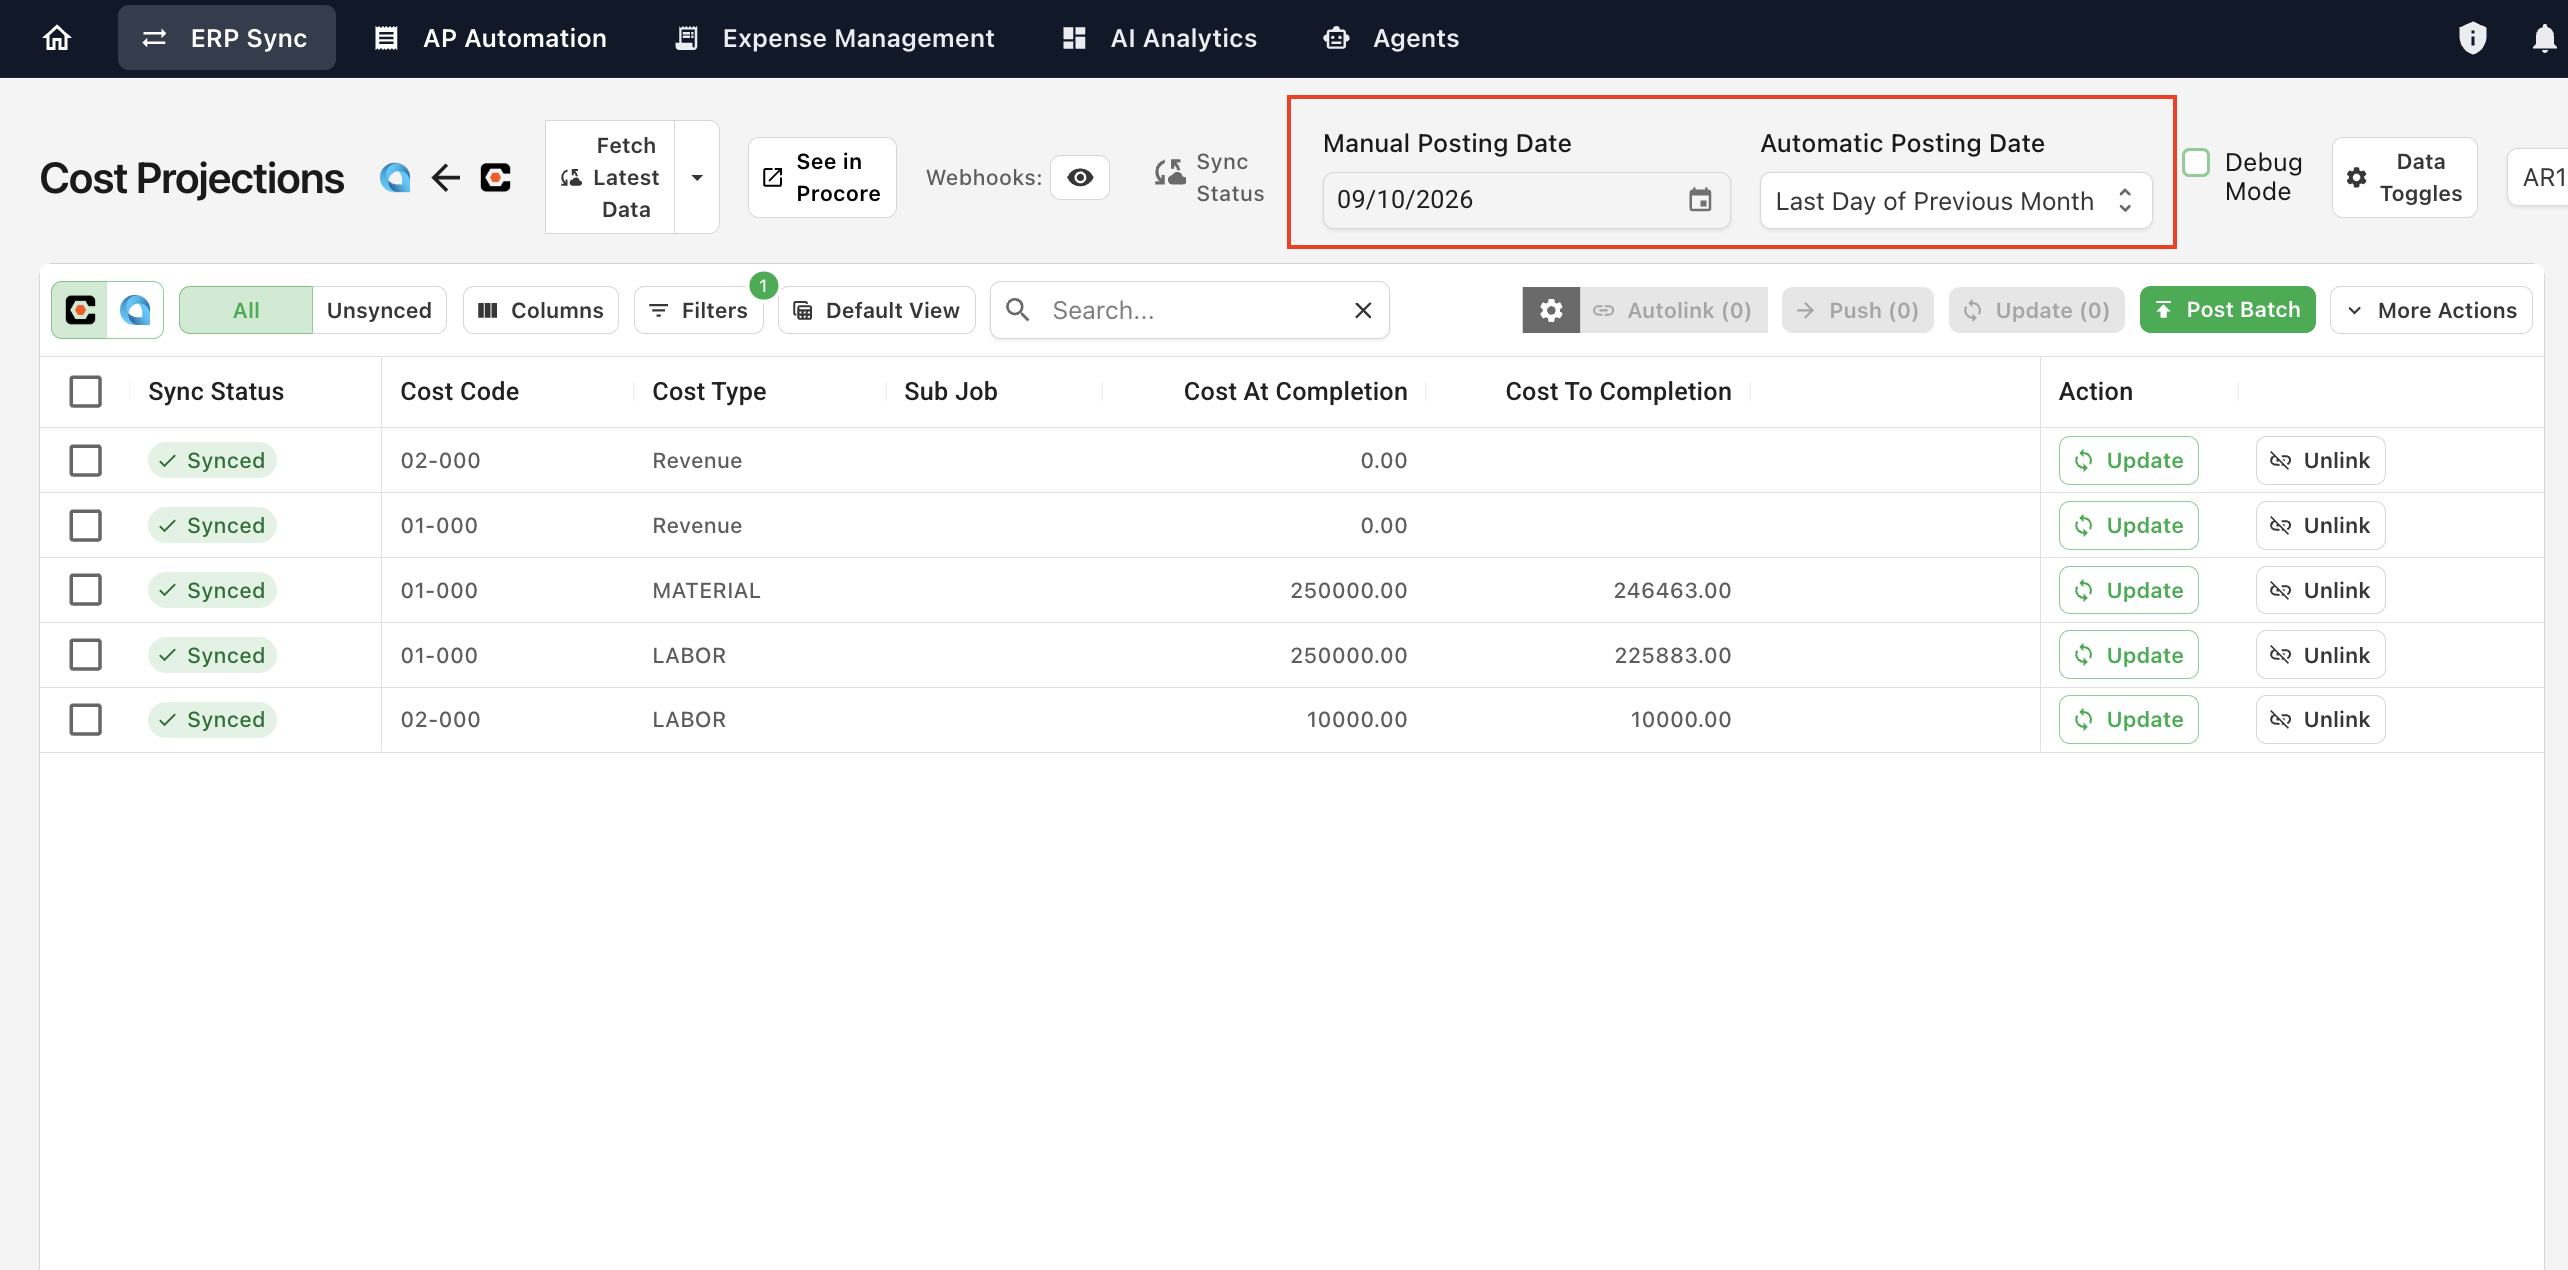The width and height of the screenshot is (2568, 1270).
Task: Click the 246463.00 cost to completion value
Action: point(1672,591)
